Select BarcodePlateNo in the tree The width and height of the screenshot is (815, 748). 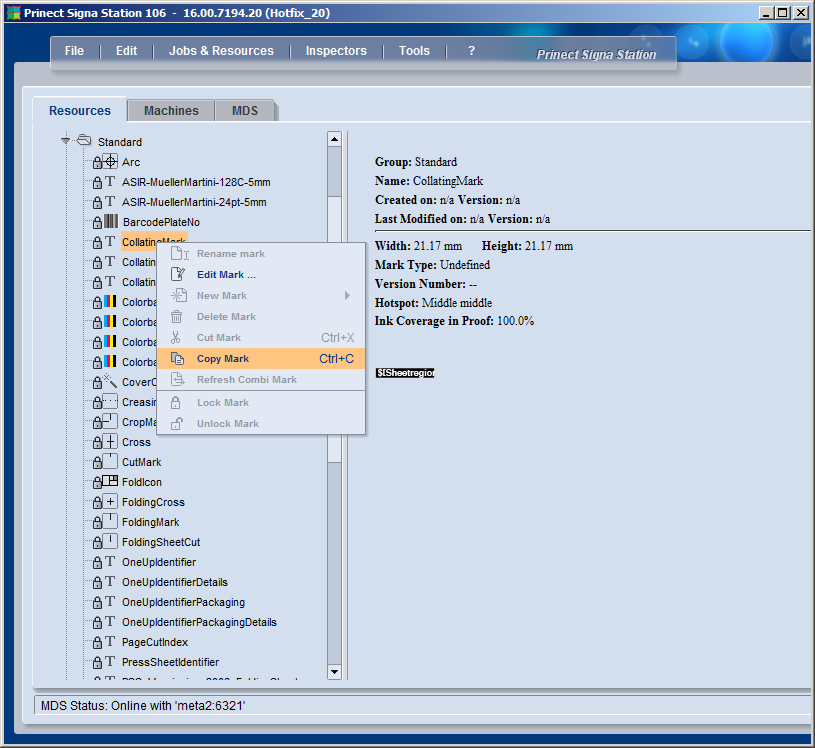161,222
